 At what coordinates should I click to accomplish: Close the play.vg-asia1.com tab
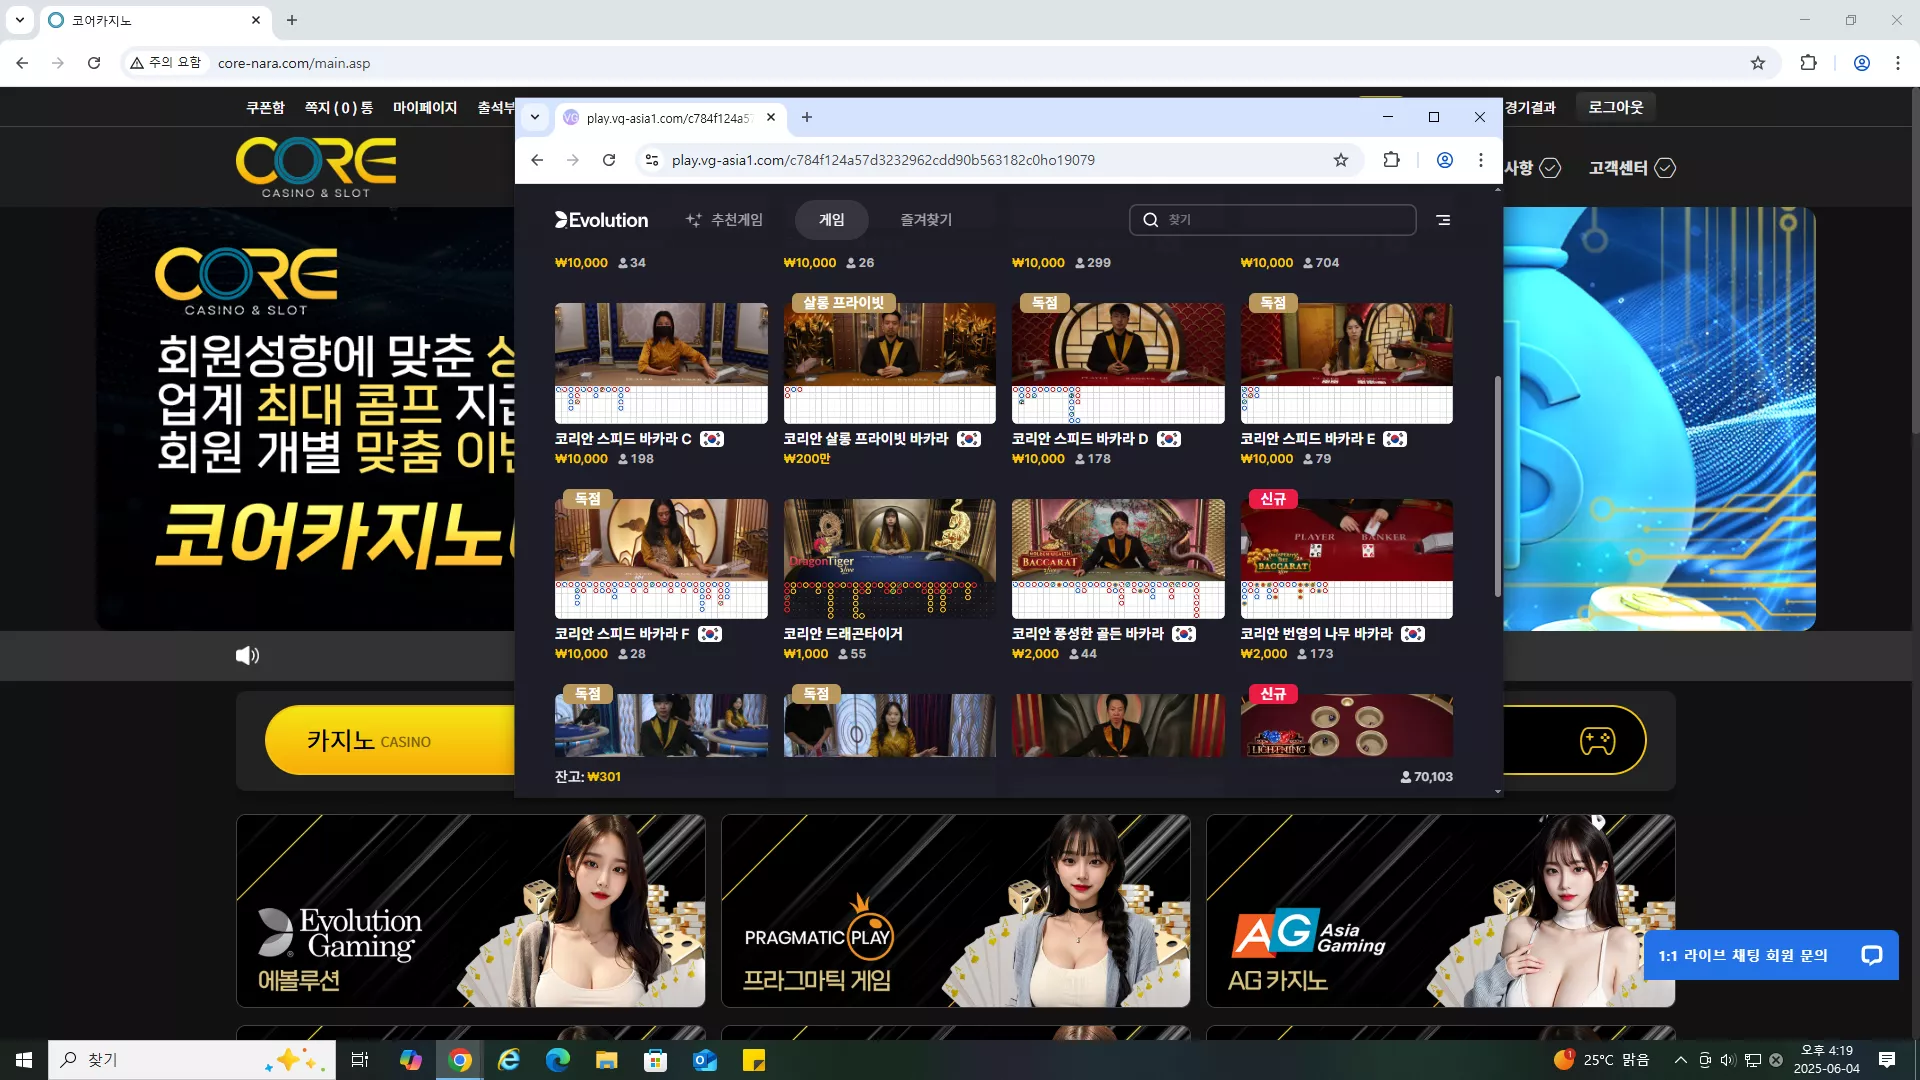771,118
